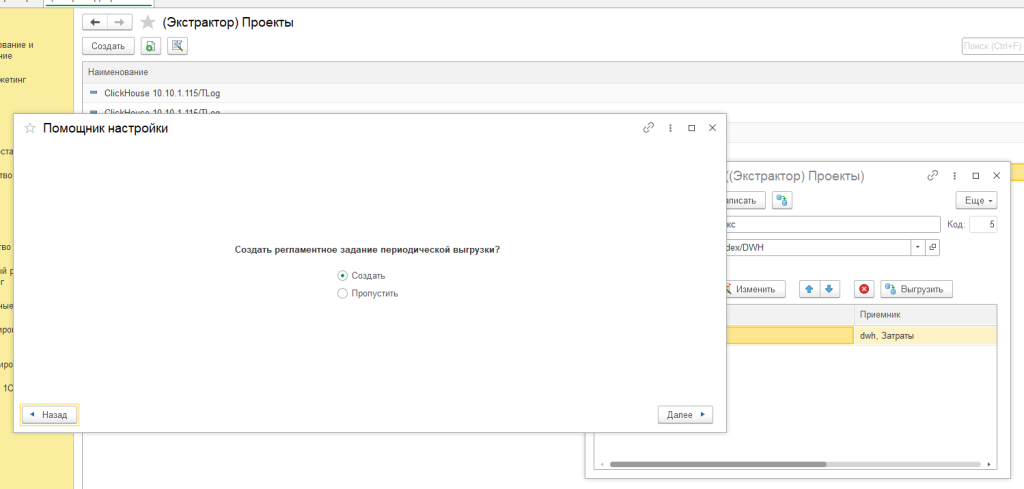Click the red delete icon button
Image resolution: width=1024 pixels, height=489 pixels.
click(x=864, y=289)
